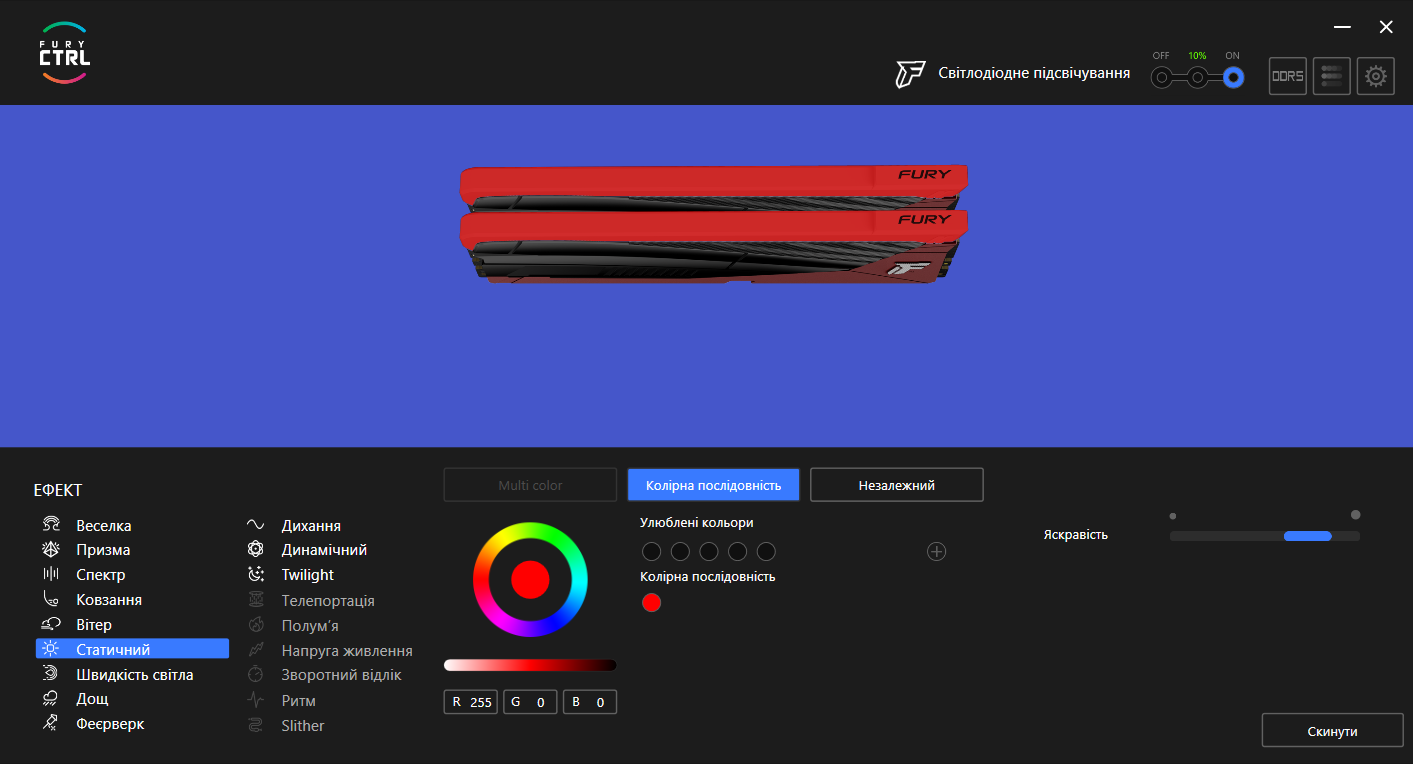Click the second empty favorite color slot
The image size is (1413, 764).
(x=680, y=551)
